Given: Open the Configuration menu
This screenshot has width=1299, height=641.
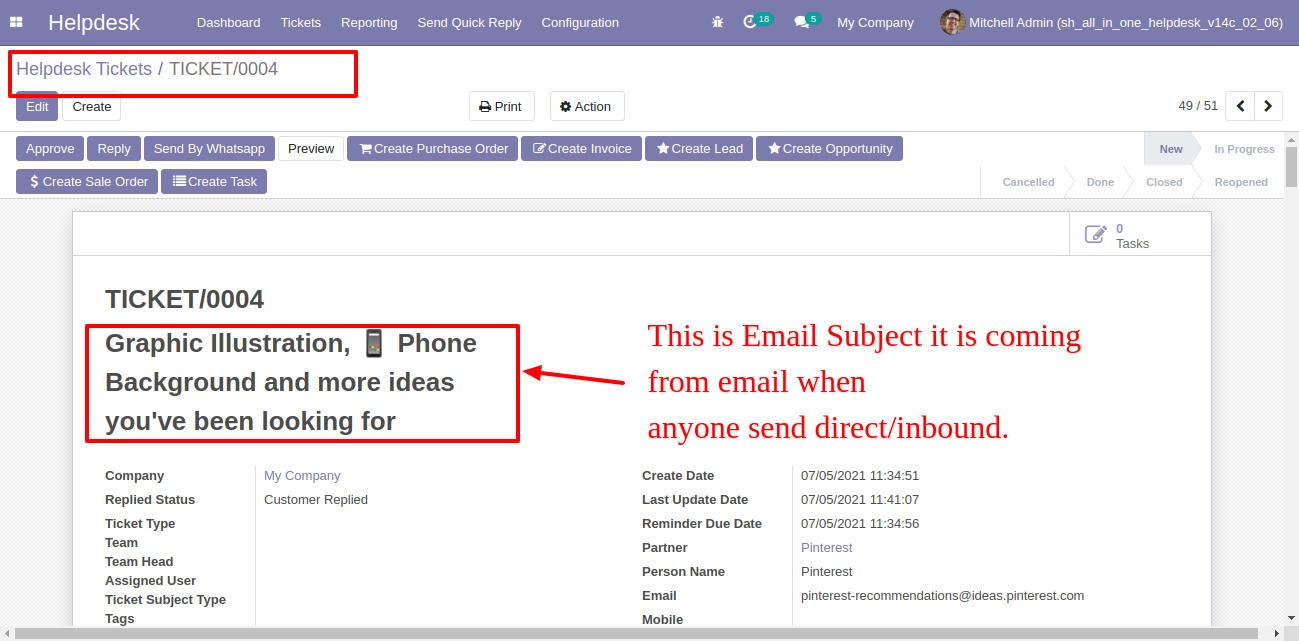Looking at the screenshot, I should click(x=580, y=22).
